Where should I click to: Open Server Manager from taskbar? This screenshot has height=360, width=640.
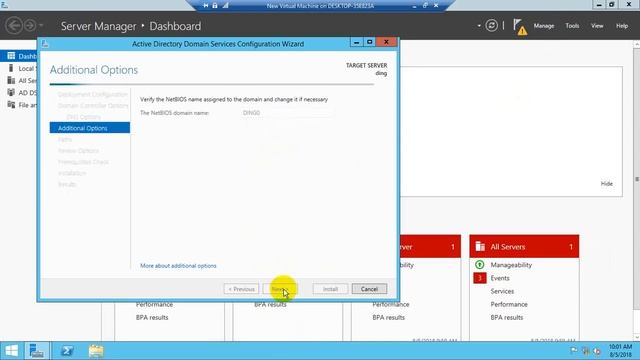pos(37,351)
